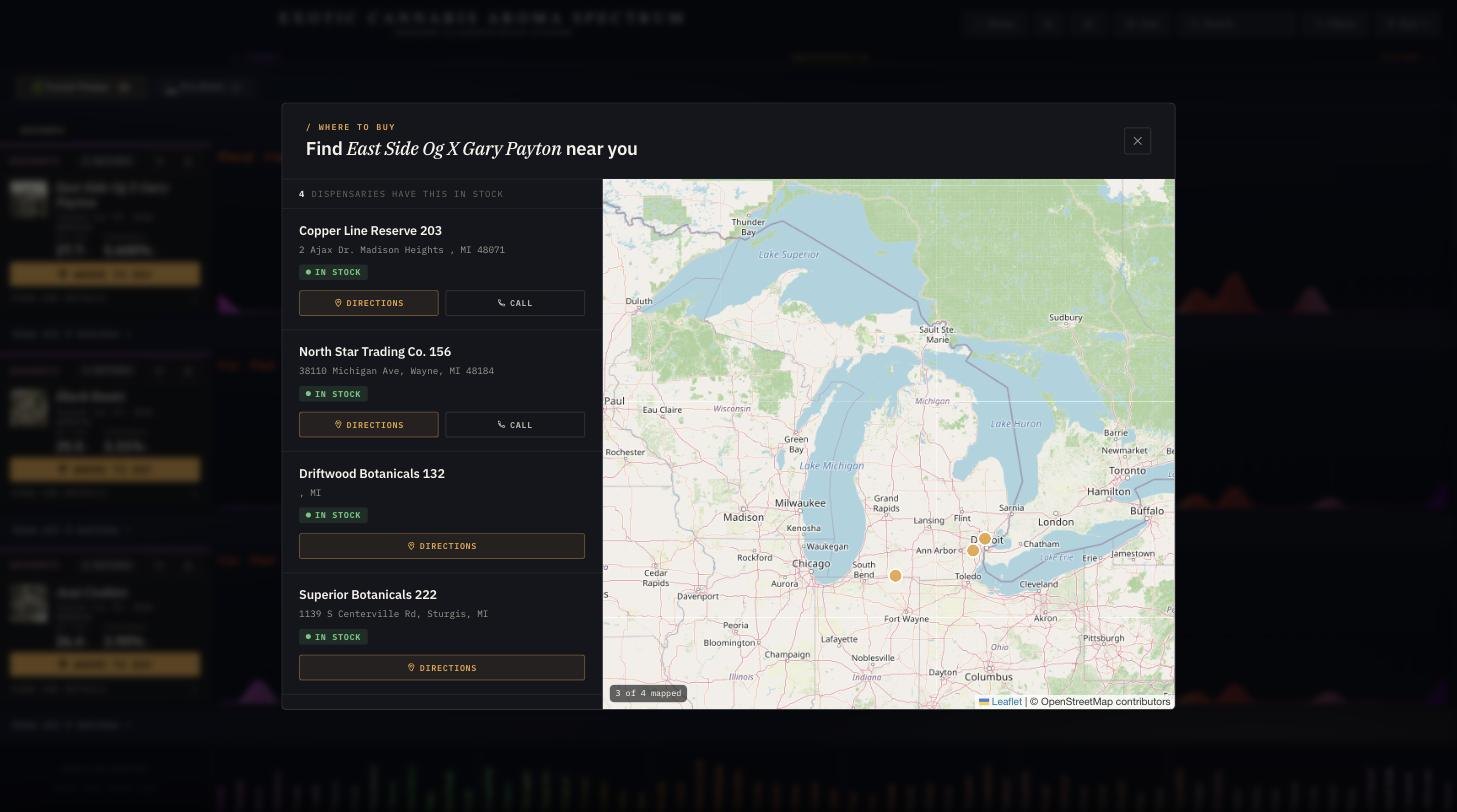Click the 'Pittsburgh' label on the map
This screenshot has width=1457, height=812.
click(x=1104, y=638)
